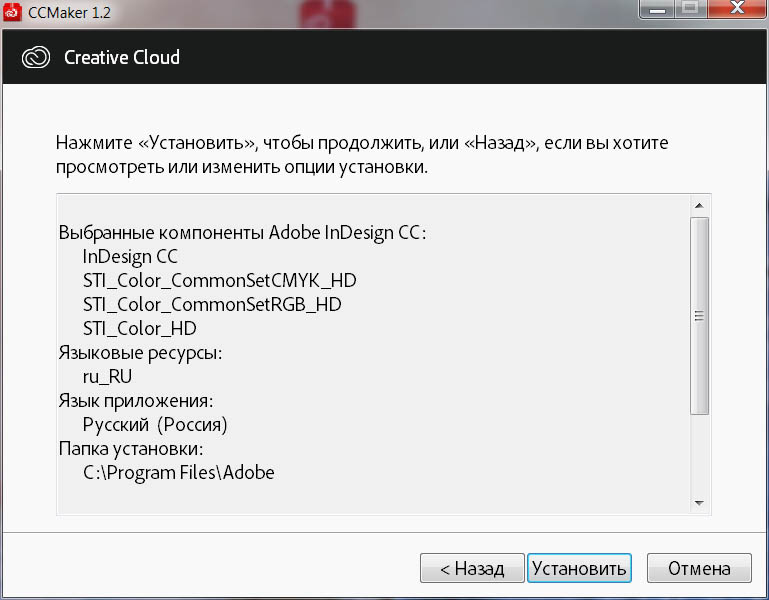Click the "Русский (Россия)" application language line
Image resolution: width=769 pixels, height=600 pixels.
(155, 424)
